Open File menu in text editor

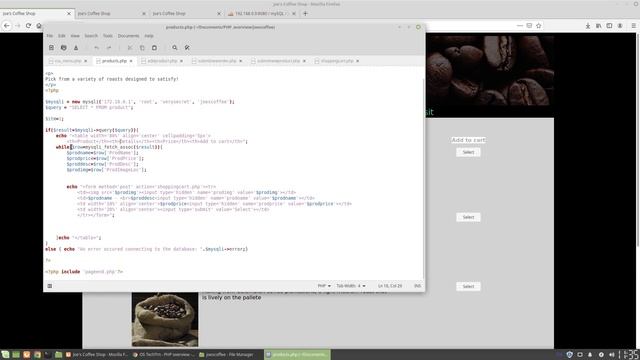click(50, 36)
